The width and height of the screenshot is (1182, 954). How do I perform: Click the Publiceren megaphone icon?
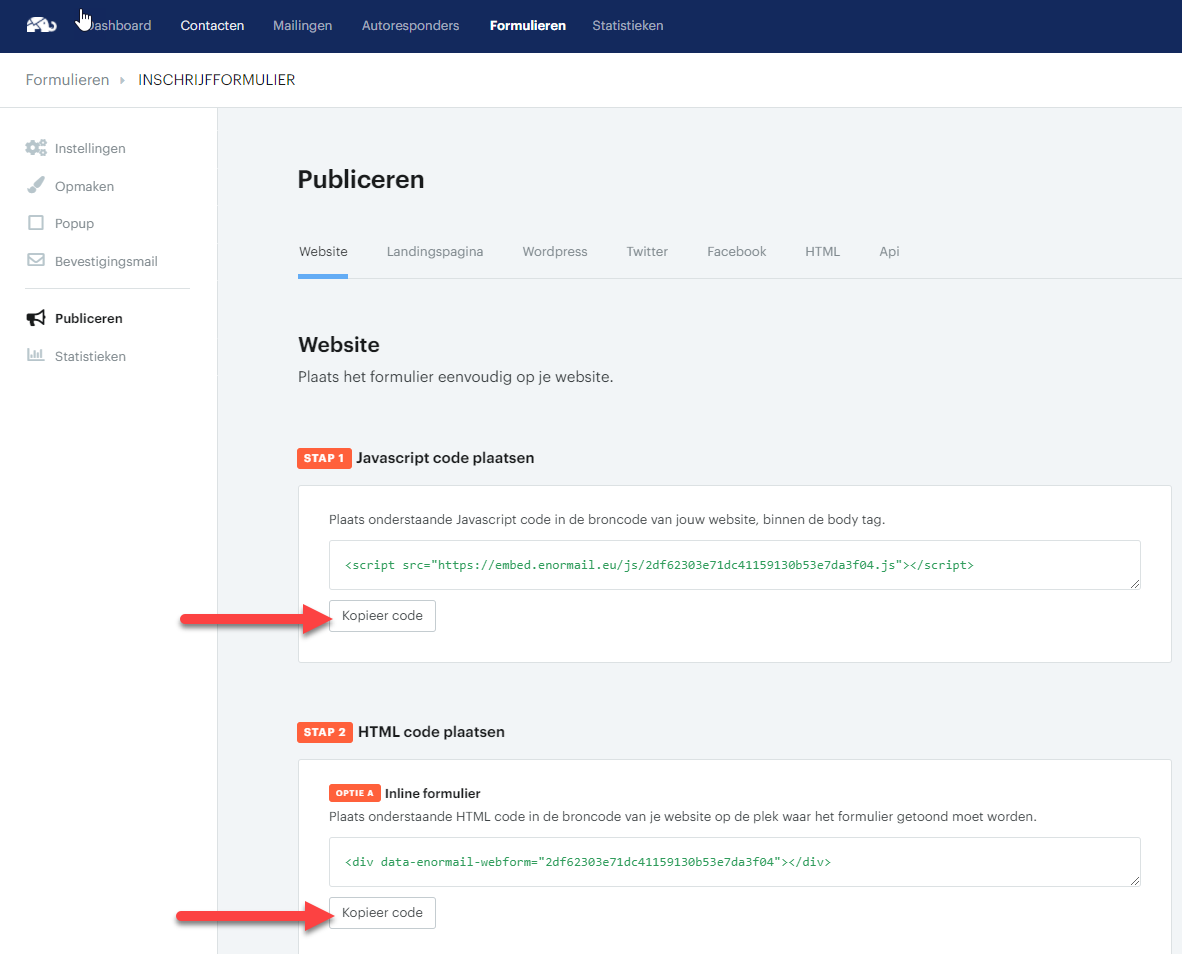(35, 318)
